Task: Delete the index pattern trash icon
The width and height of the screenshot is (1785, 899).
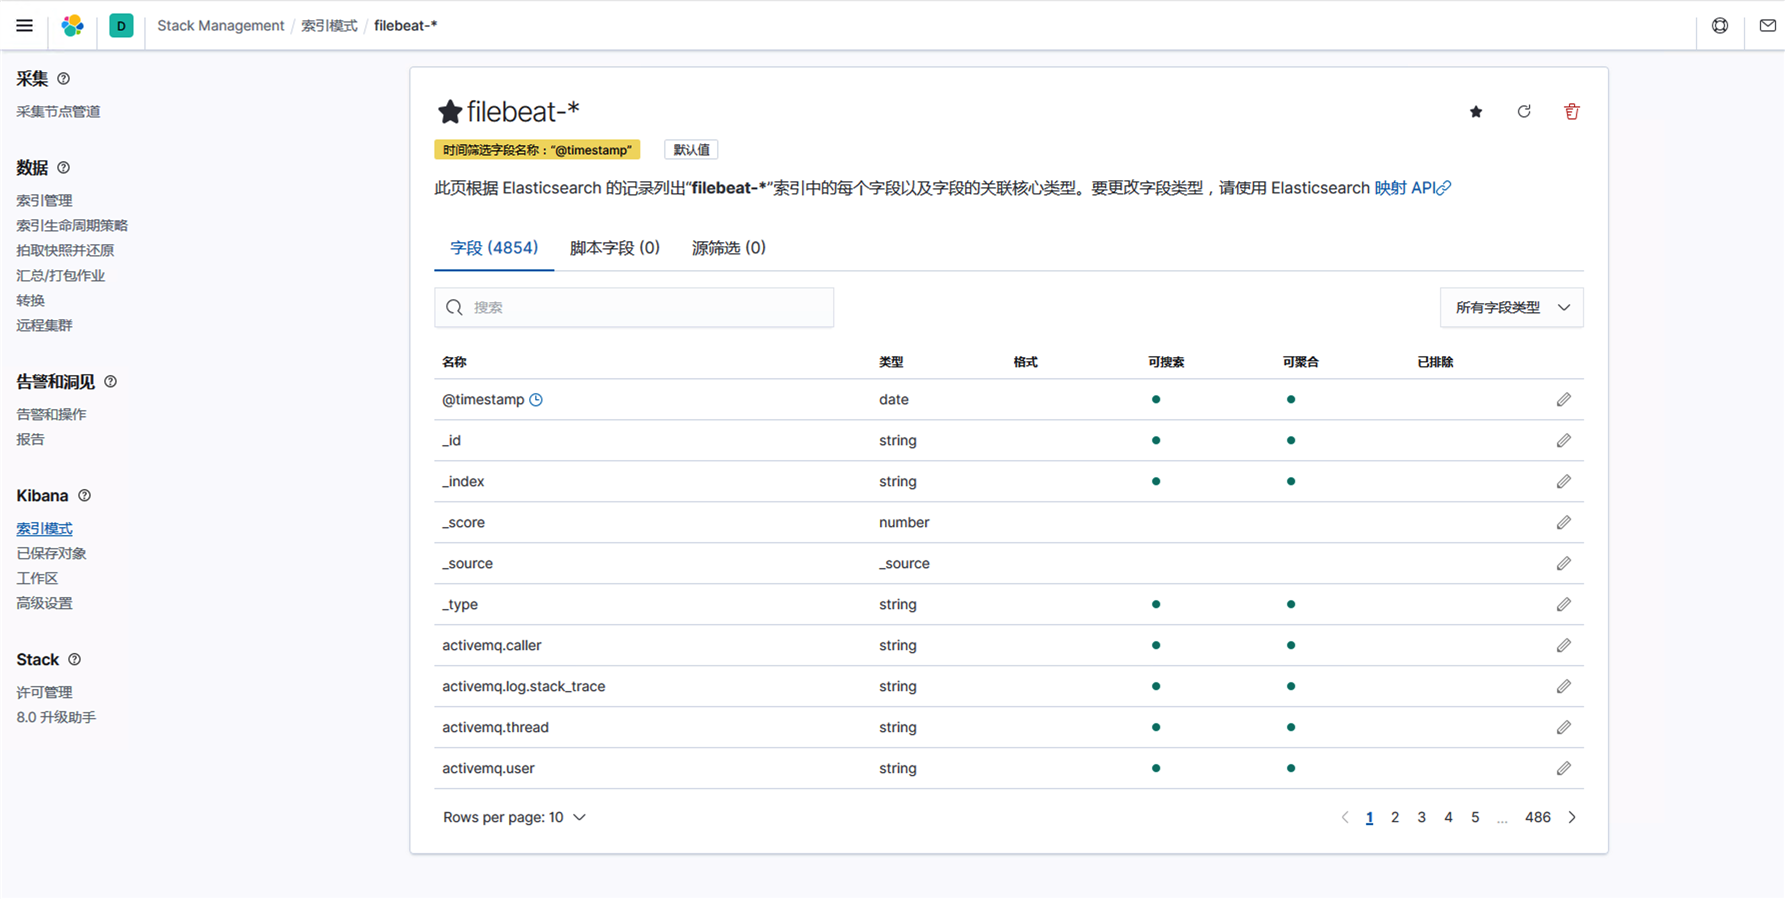Action: [1572, 112]
